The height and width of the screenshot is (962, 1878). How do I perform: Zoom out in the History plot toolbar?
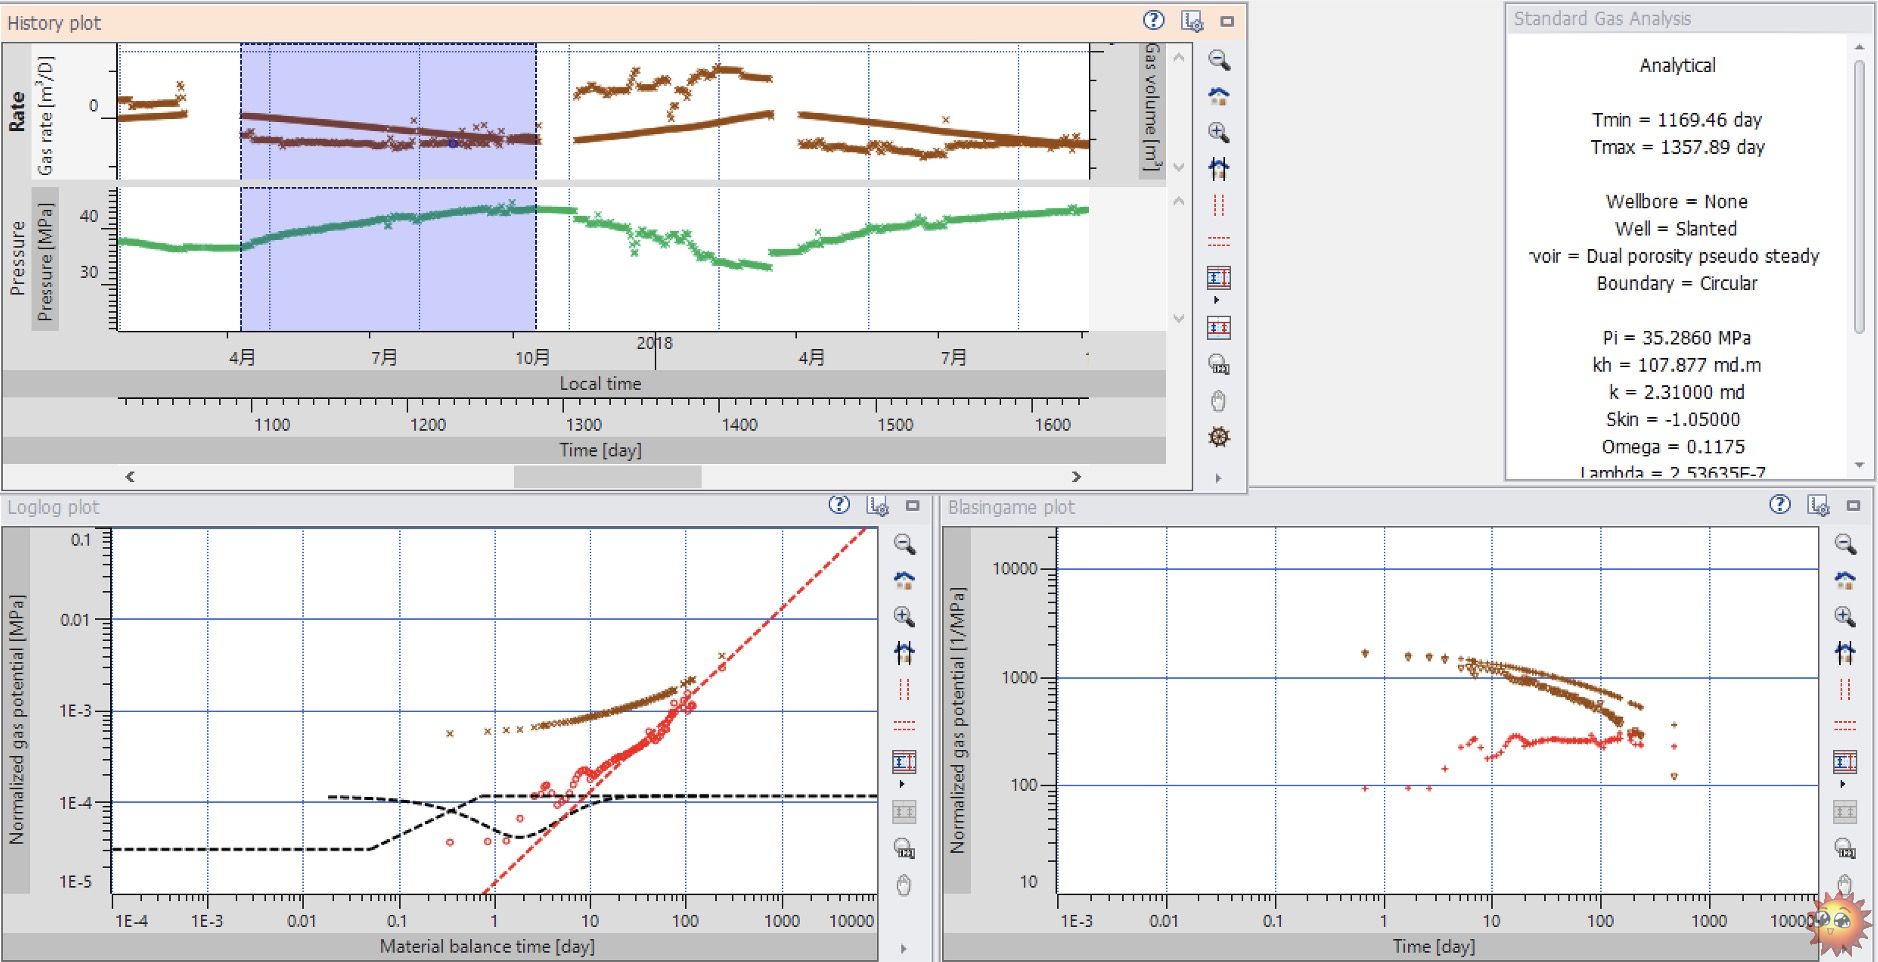click(x=1219, y=60)
